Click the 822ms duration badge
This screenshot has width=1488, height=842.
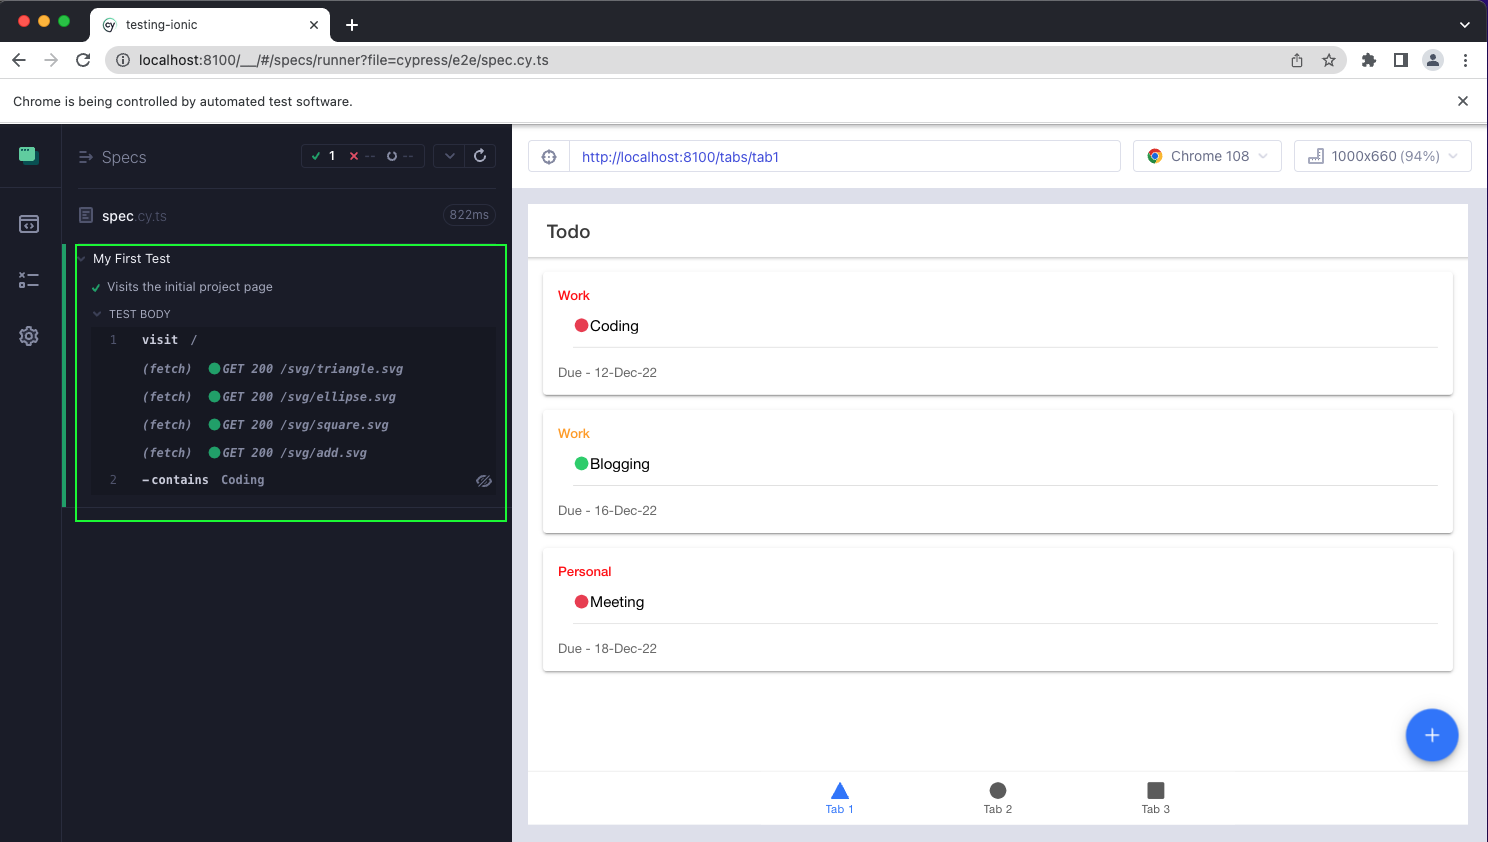469,215
